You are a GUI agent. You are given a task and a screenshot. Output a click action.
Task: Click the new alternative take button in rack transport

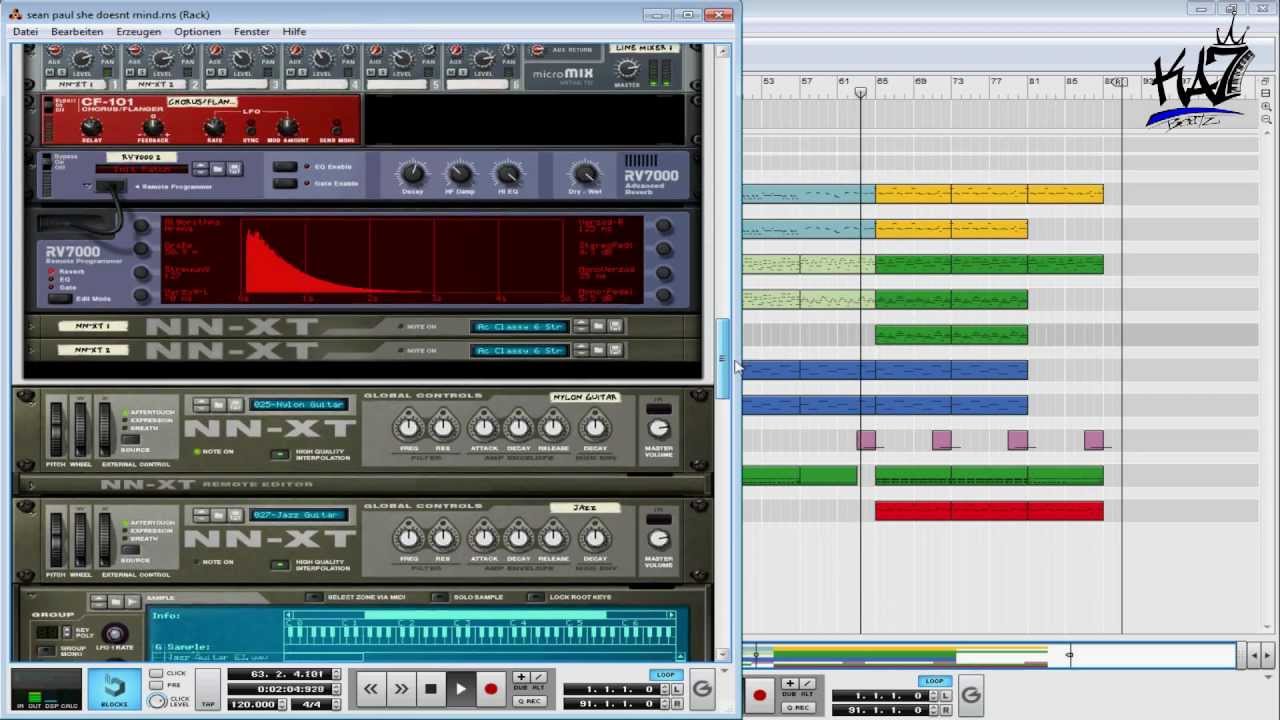pyautogui.click(x=538, y=677)
